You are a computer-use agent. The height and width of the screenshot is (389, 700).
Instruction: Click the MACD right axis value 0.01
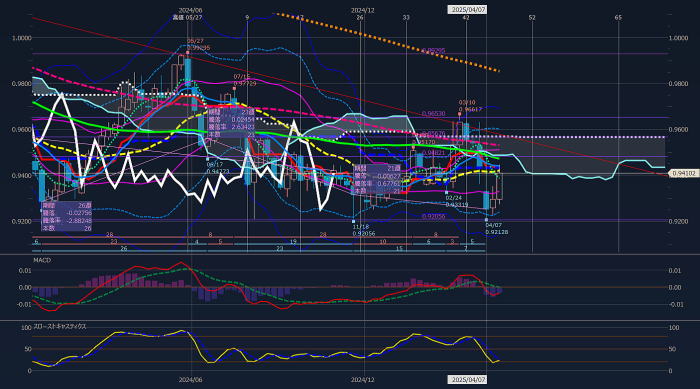coord(675,271)
